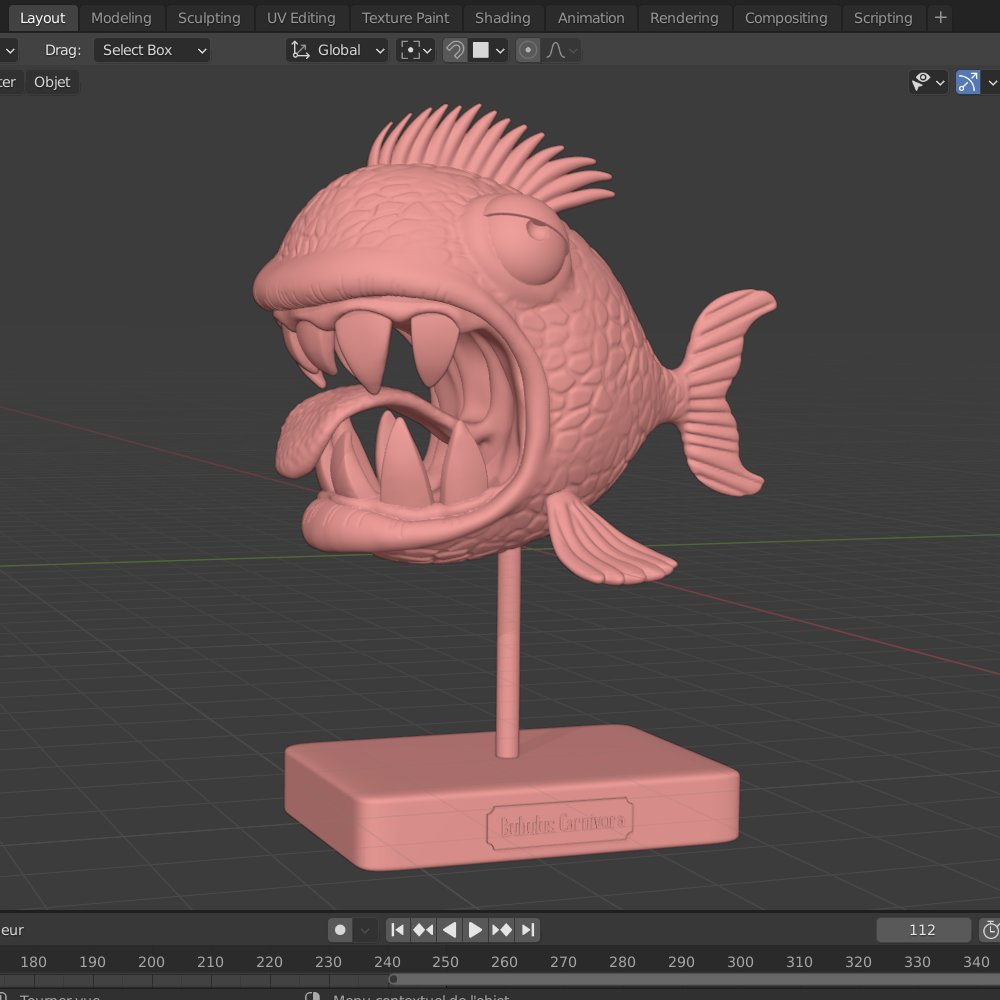Toggle auto keying record button
Viewport: 1000px width, 1000px height.
point(340,930)
